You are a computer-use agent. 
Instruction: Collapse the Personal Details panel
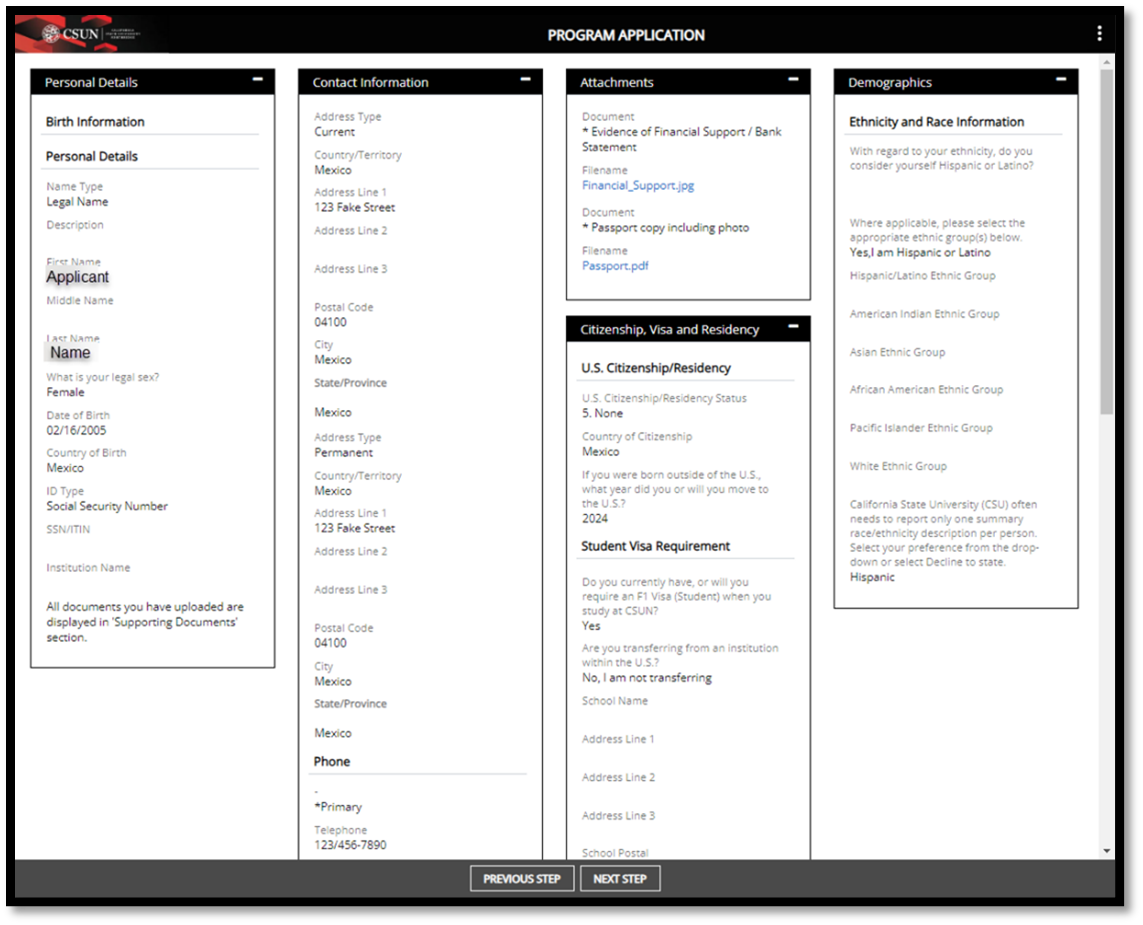(258, 78)
